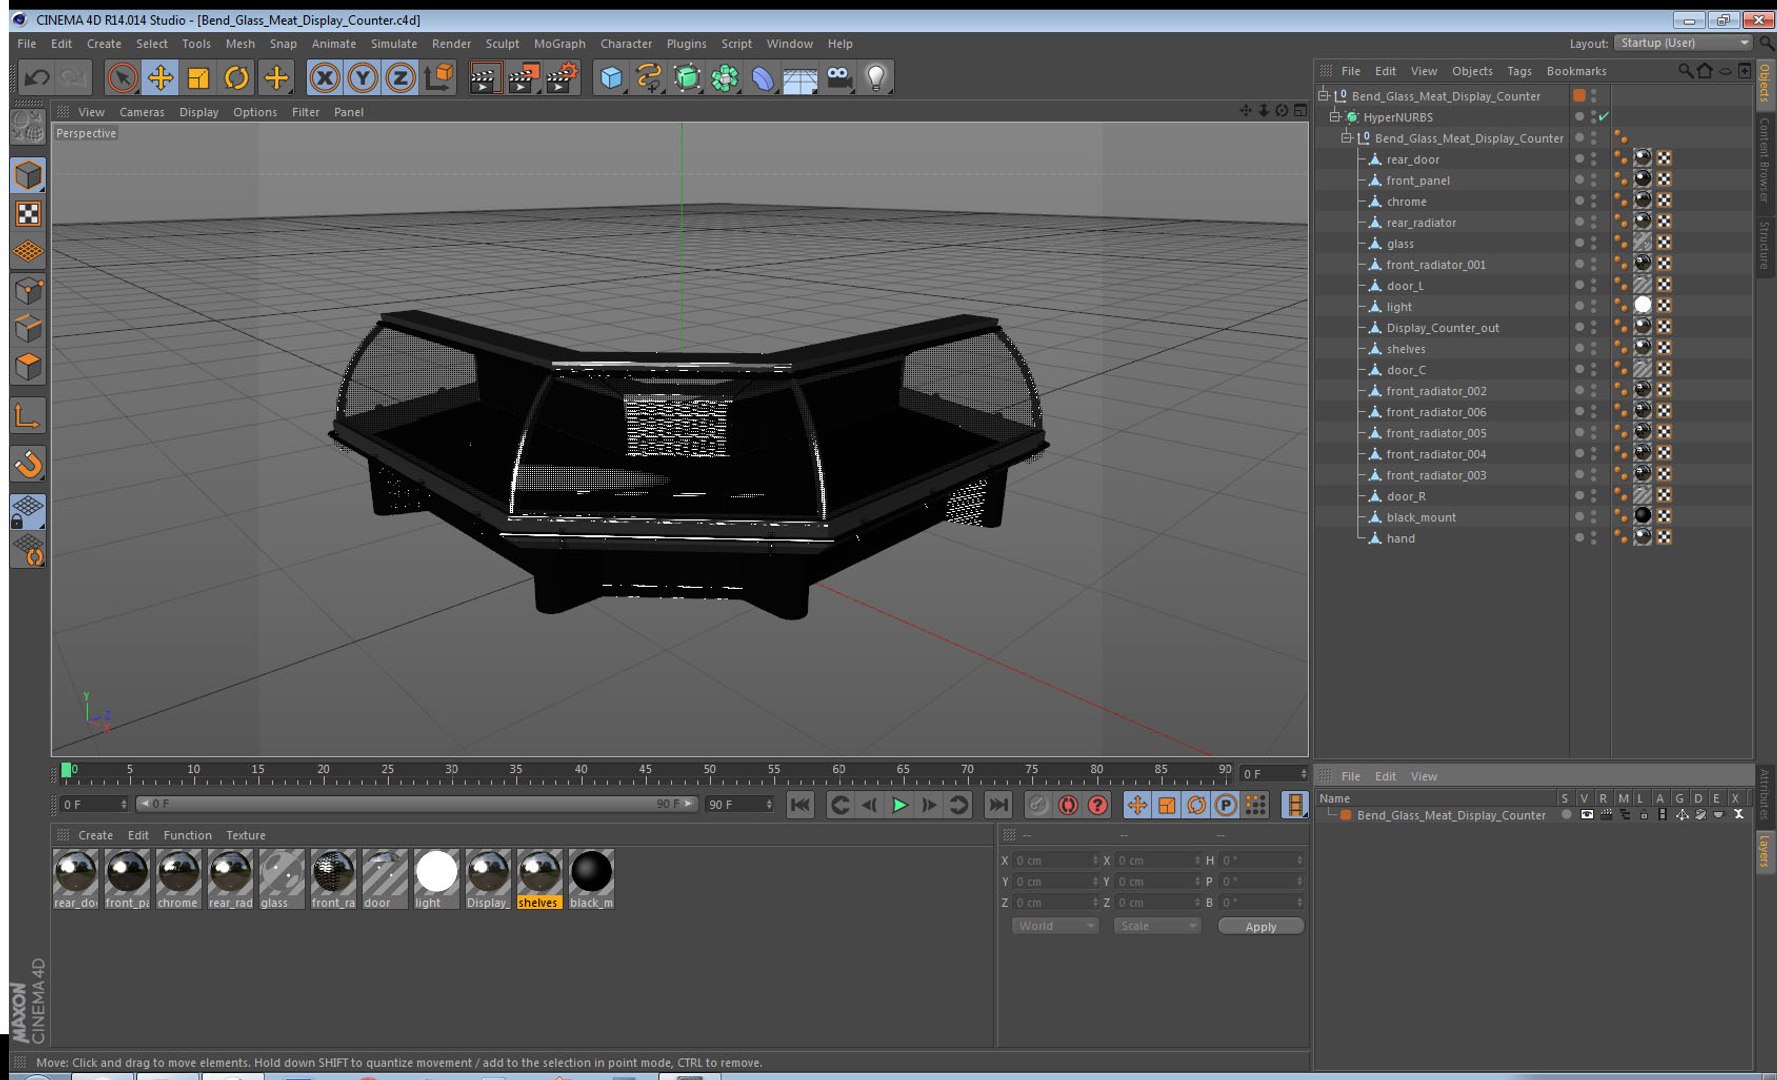Click the Undo arrow icon
The height and width of the screenshot is (1080, 1777).
pyautogui.click(x=37, y=78)
